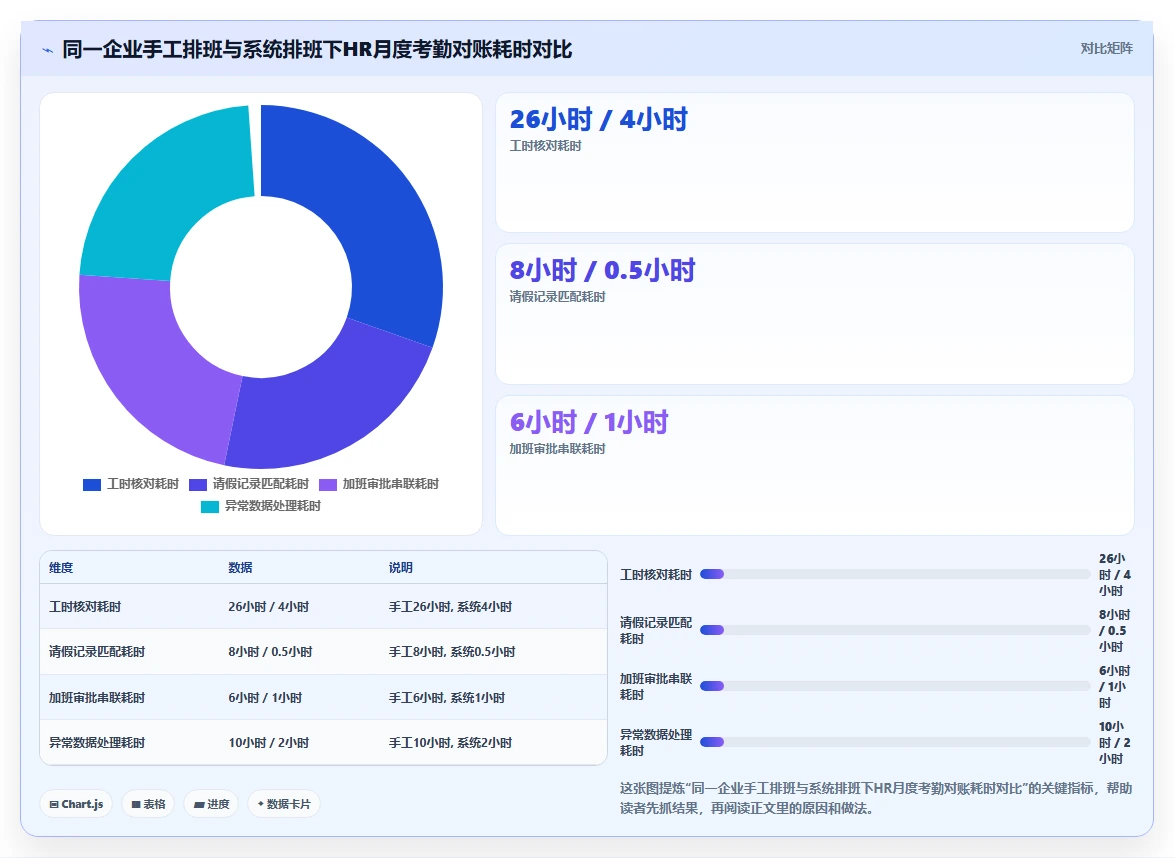Click the 请假记录匹配耗时 progress bar
1174x858 pixels.
pyautogui.click(x=895, y=630)
